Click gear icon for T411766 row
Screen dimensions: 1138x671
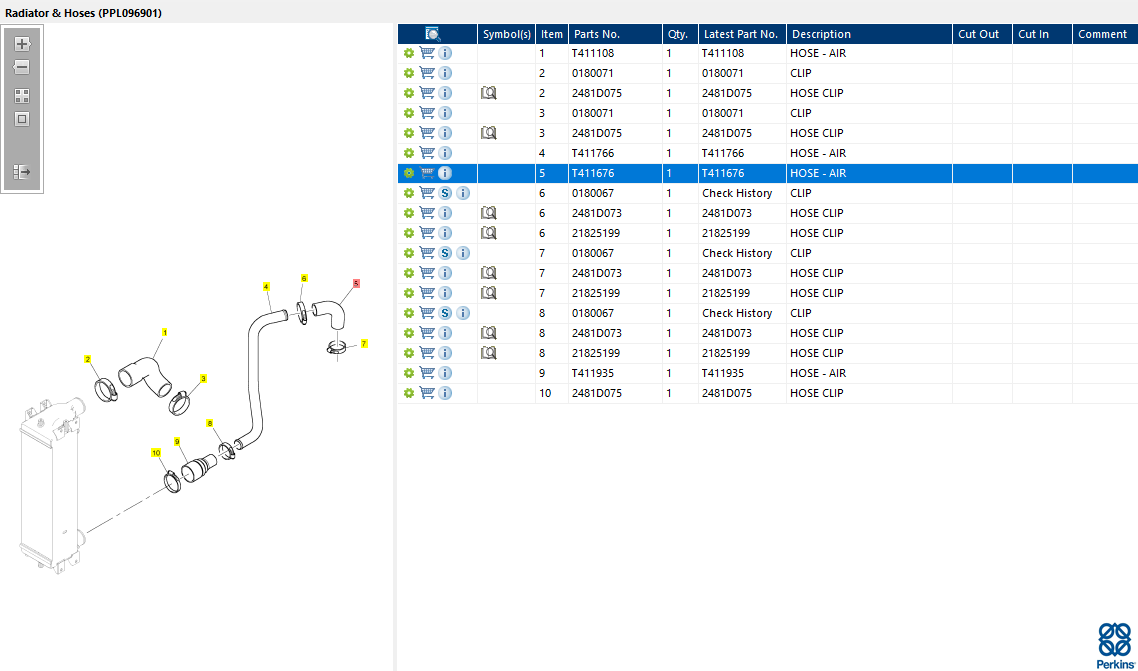pos(409,153)
